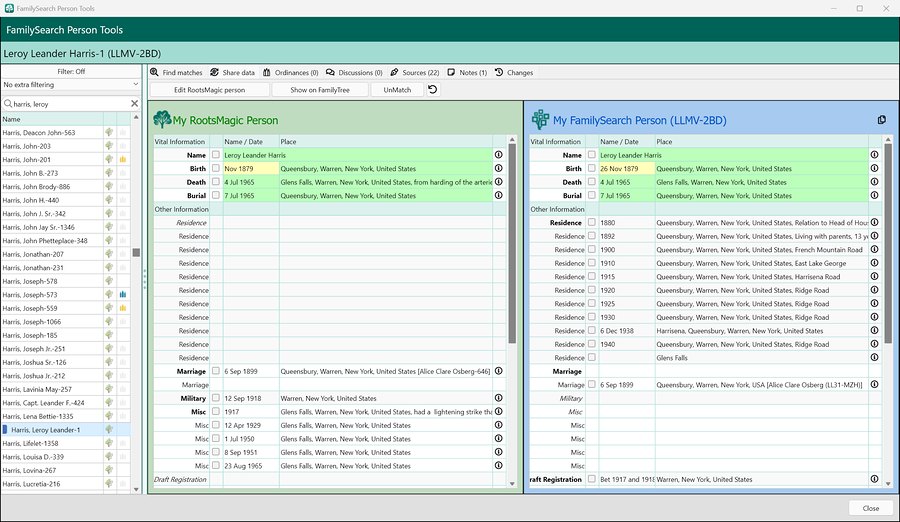Clear the search box with the X icon
900x522 pixels.
pos(134,103)
